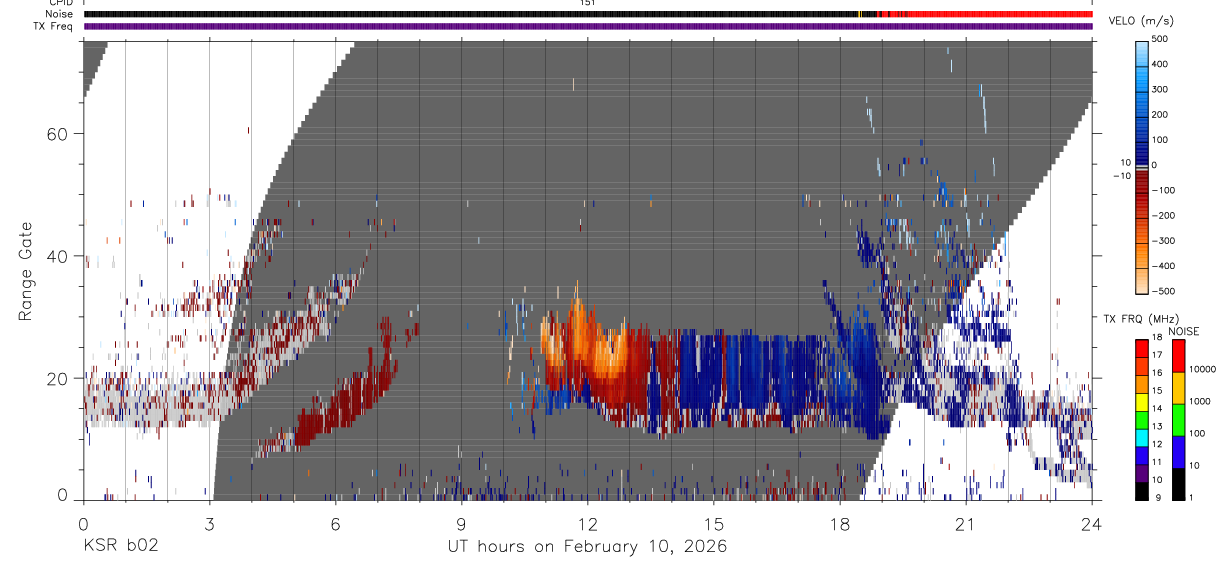Click the noise legend label 1000
1228x567 pixels.
click(x=1199, y=401)
